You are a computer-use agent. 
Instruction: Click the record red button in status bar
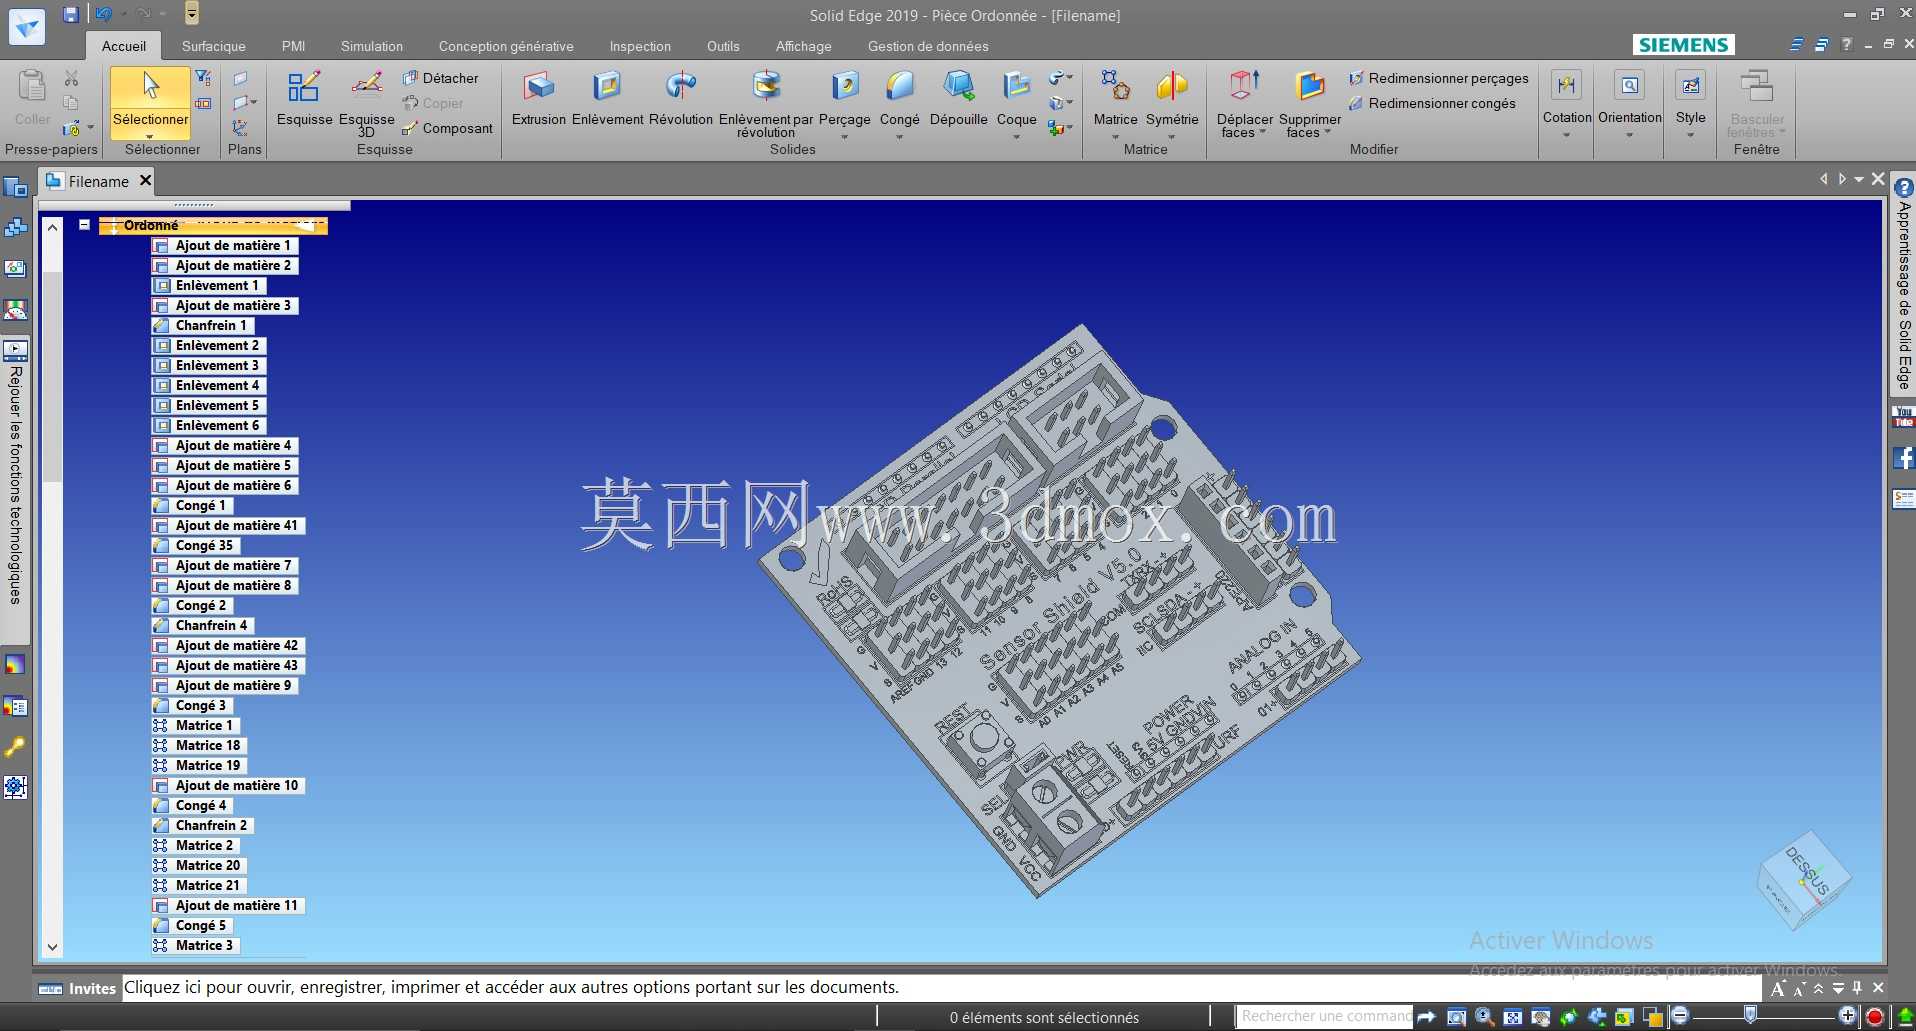coord(1875,1017)
